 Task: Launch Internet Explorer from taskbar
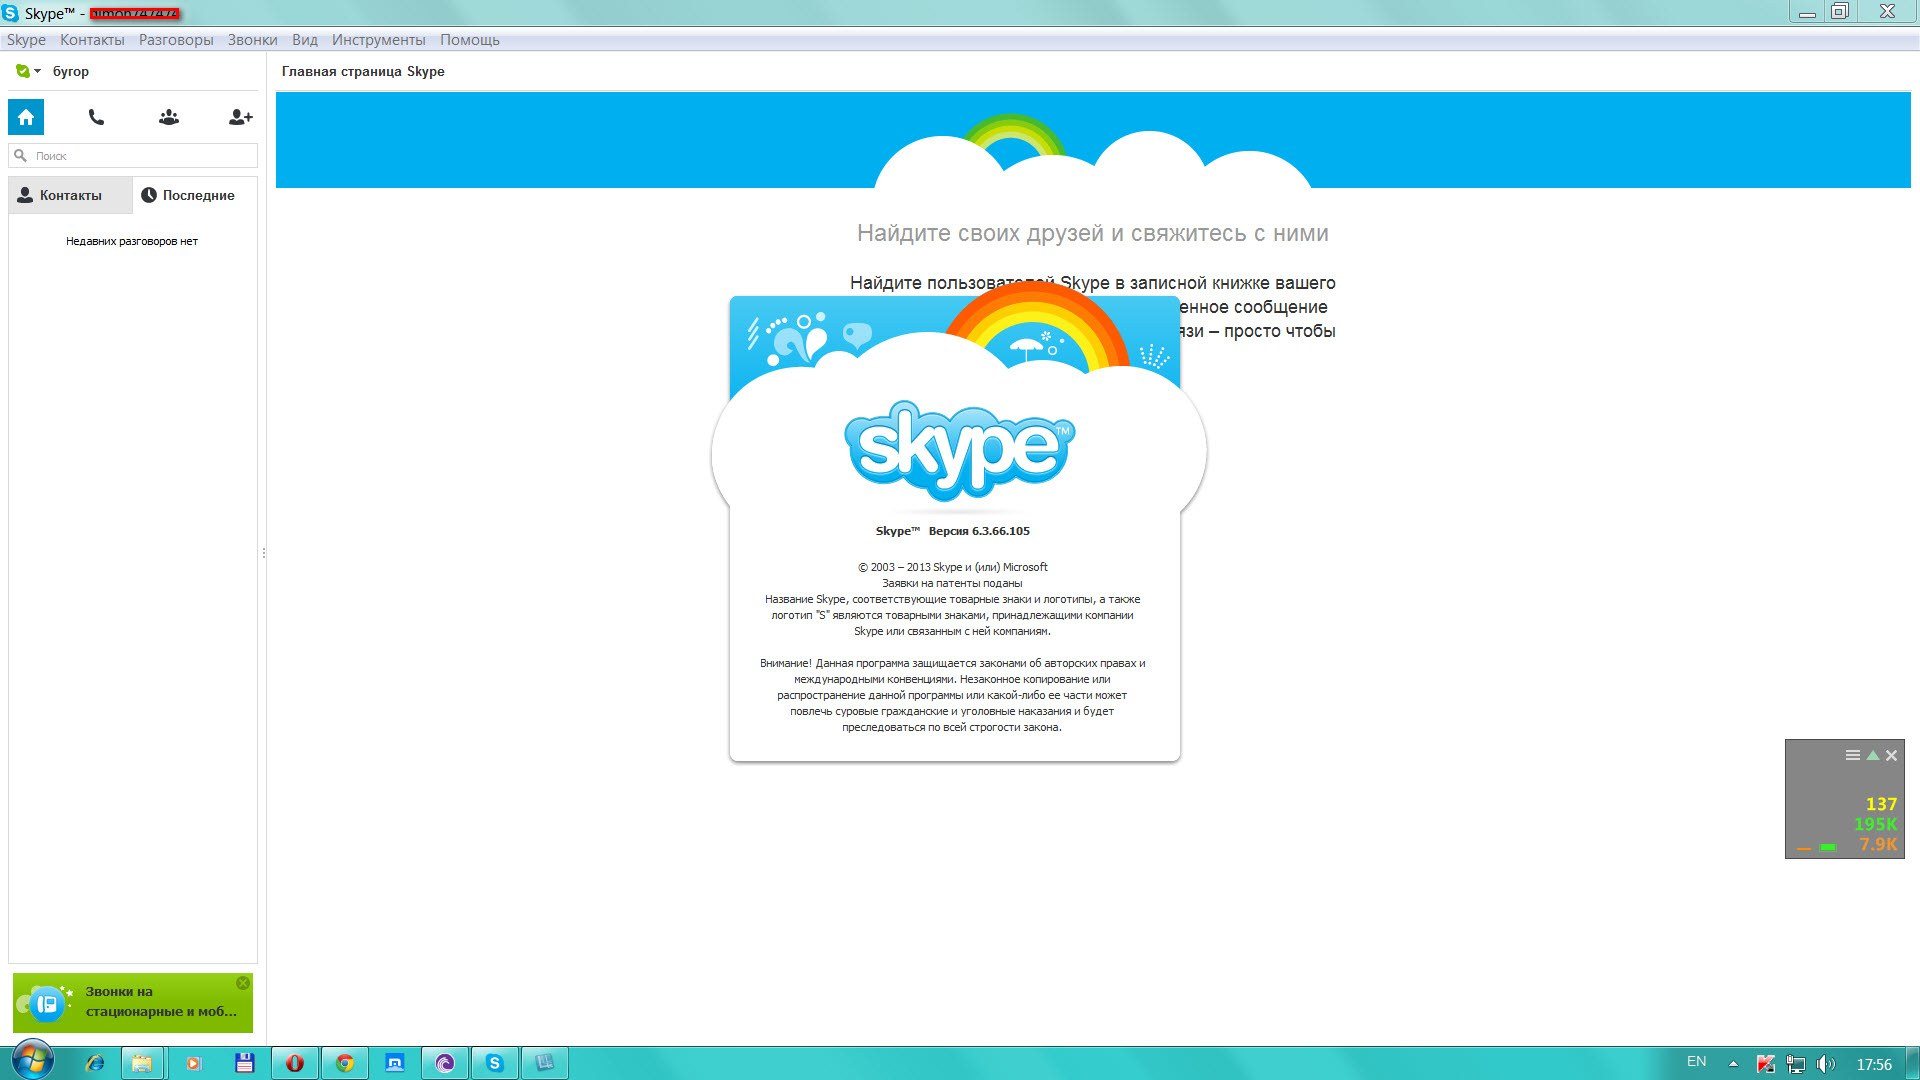point(95,1063)
